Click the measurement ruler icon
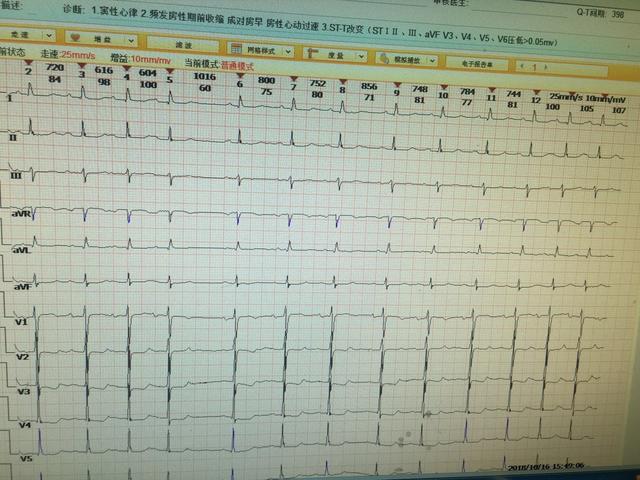This screenshot has width=640, height=480. pyautogui.click(x=313, y=53)
